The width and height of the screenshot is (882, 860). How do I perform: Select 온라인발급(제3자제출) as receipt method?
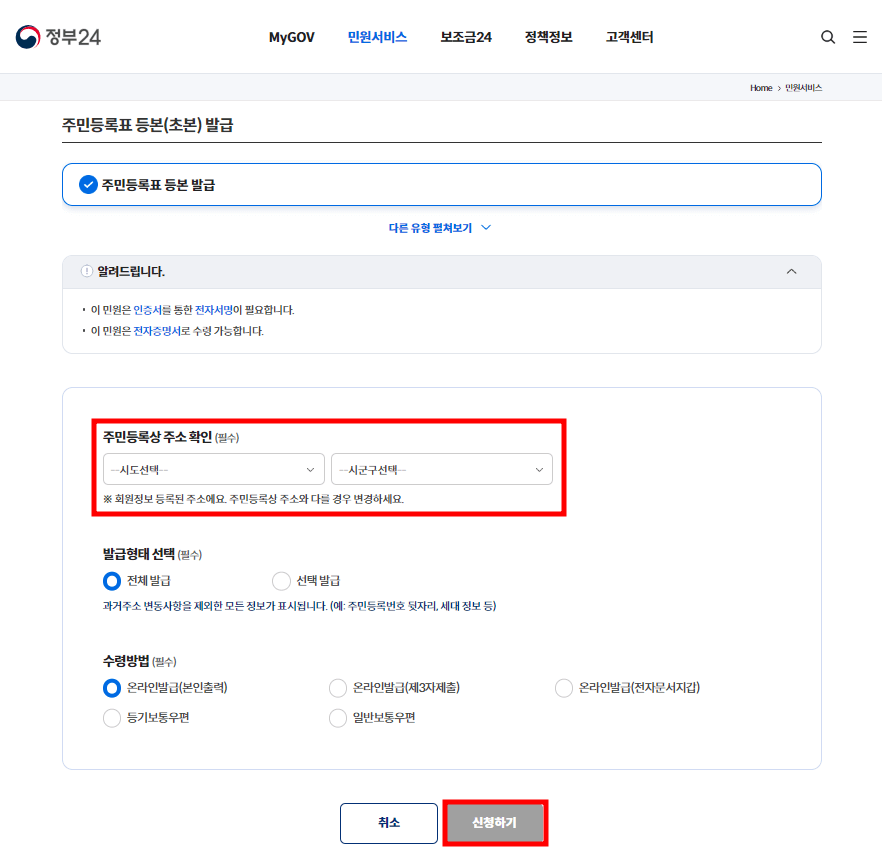pos(338,688)
